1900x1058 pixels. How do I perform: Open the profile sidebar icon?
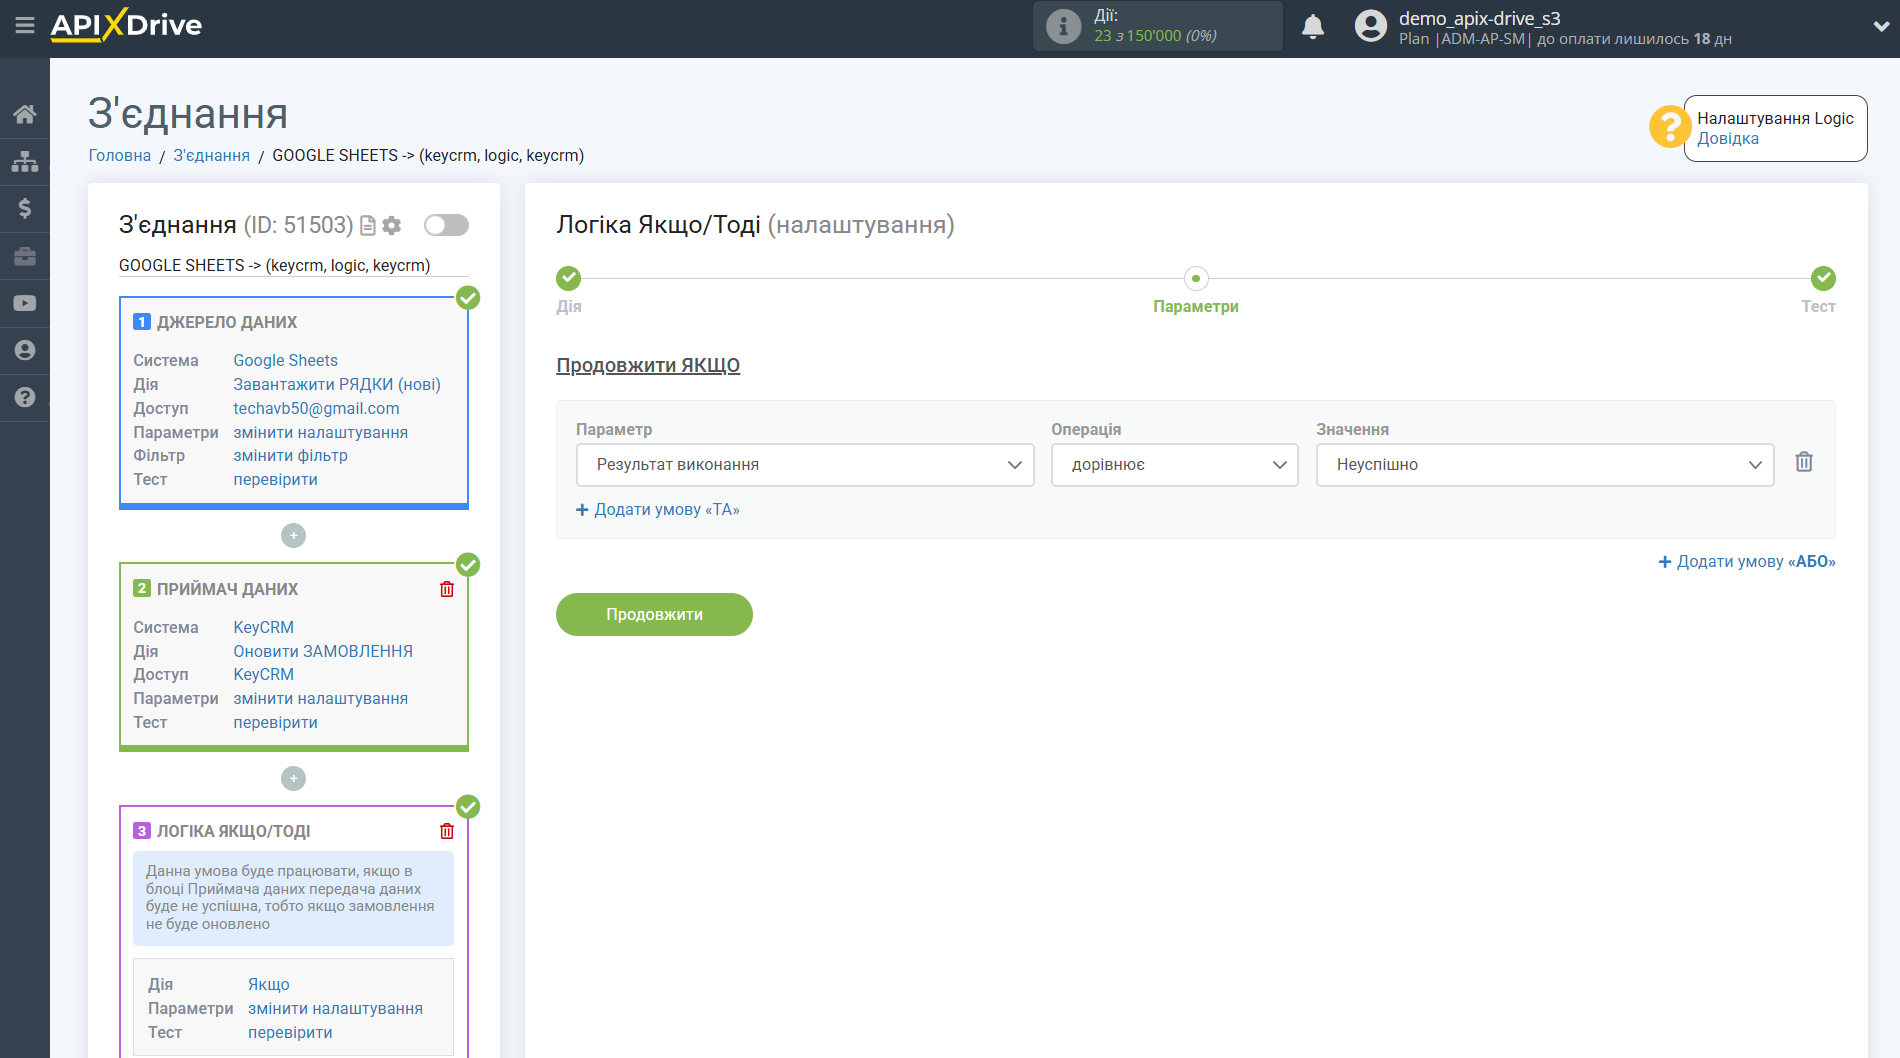pos(25,350)
